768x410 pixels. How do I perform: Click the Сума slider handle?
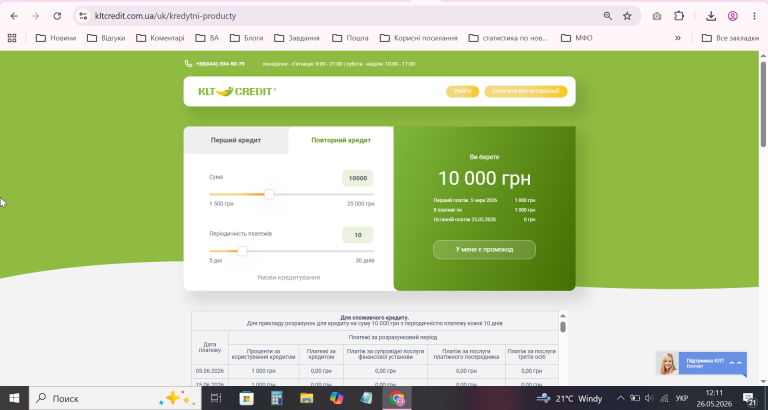(x=269, y=194)
